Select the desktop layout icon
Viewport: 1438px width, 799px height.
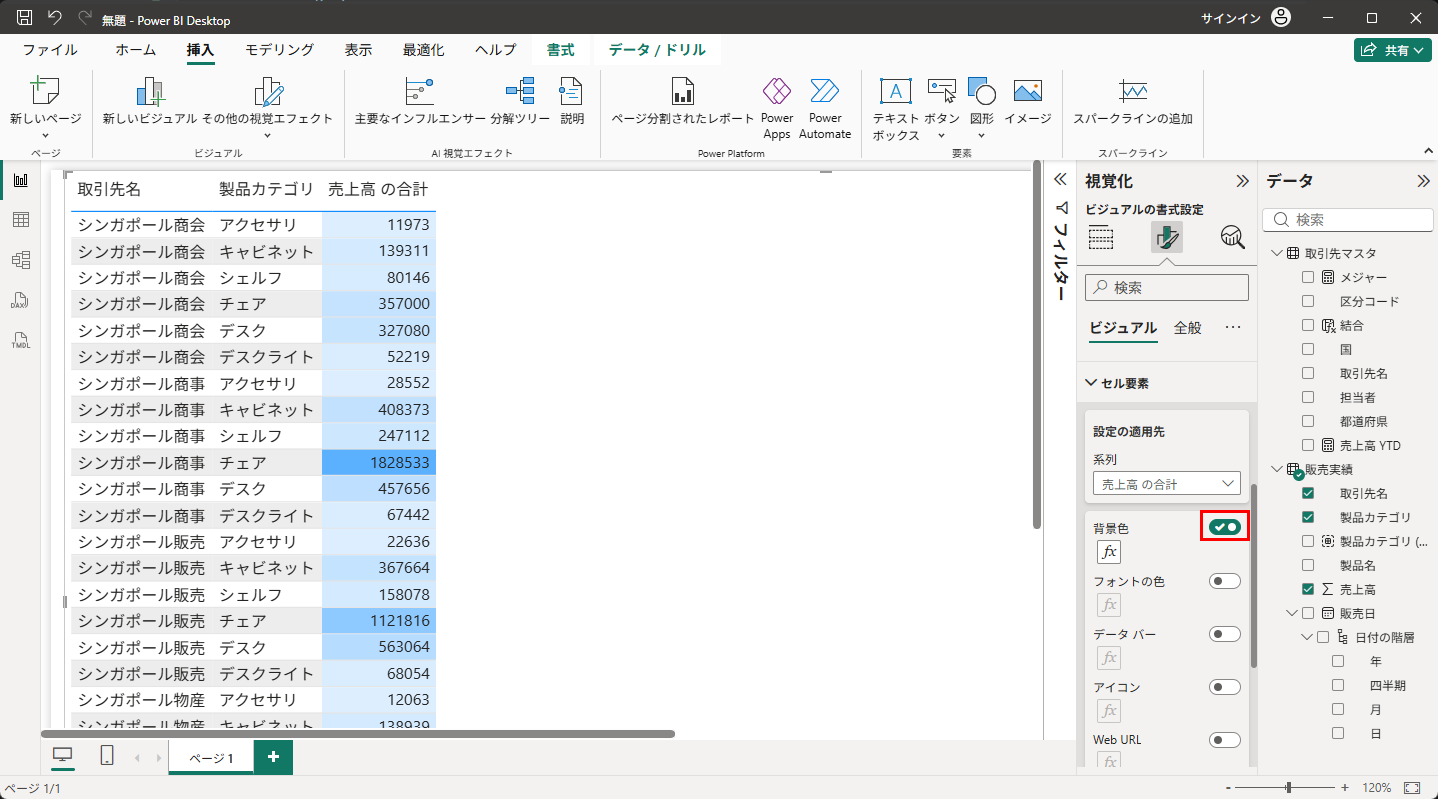[x=62, y=756]
